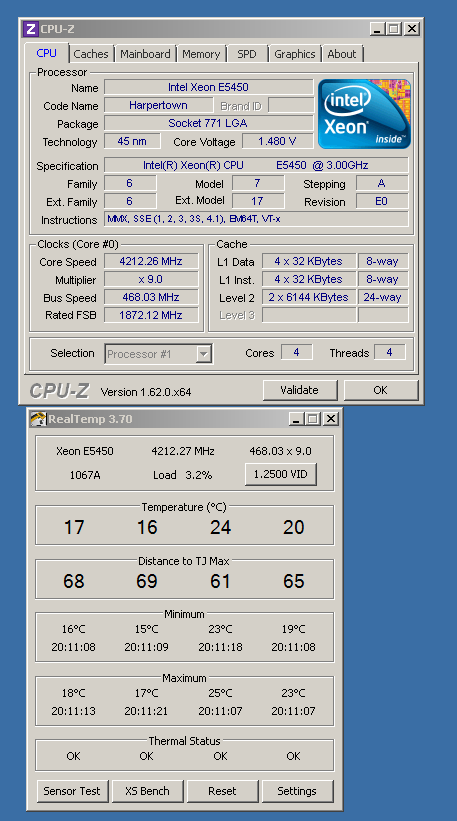Click the maximum timestamp 20:11:21
The height and width of the screenshot is (821, 457).
147,711
